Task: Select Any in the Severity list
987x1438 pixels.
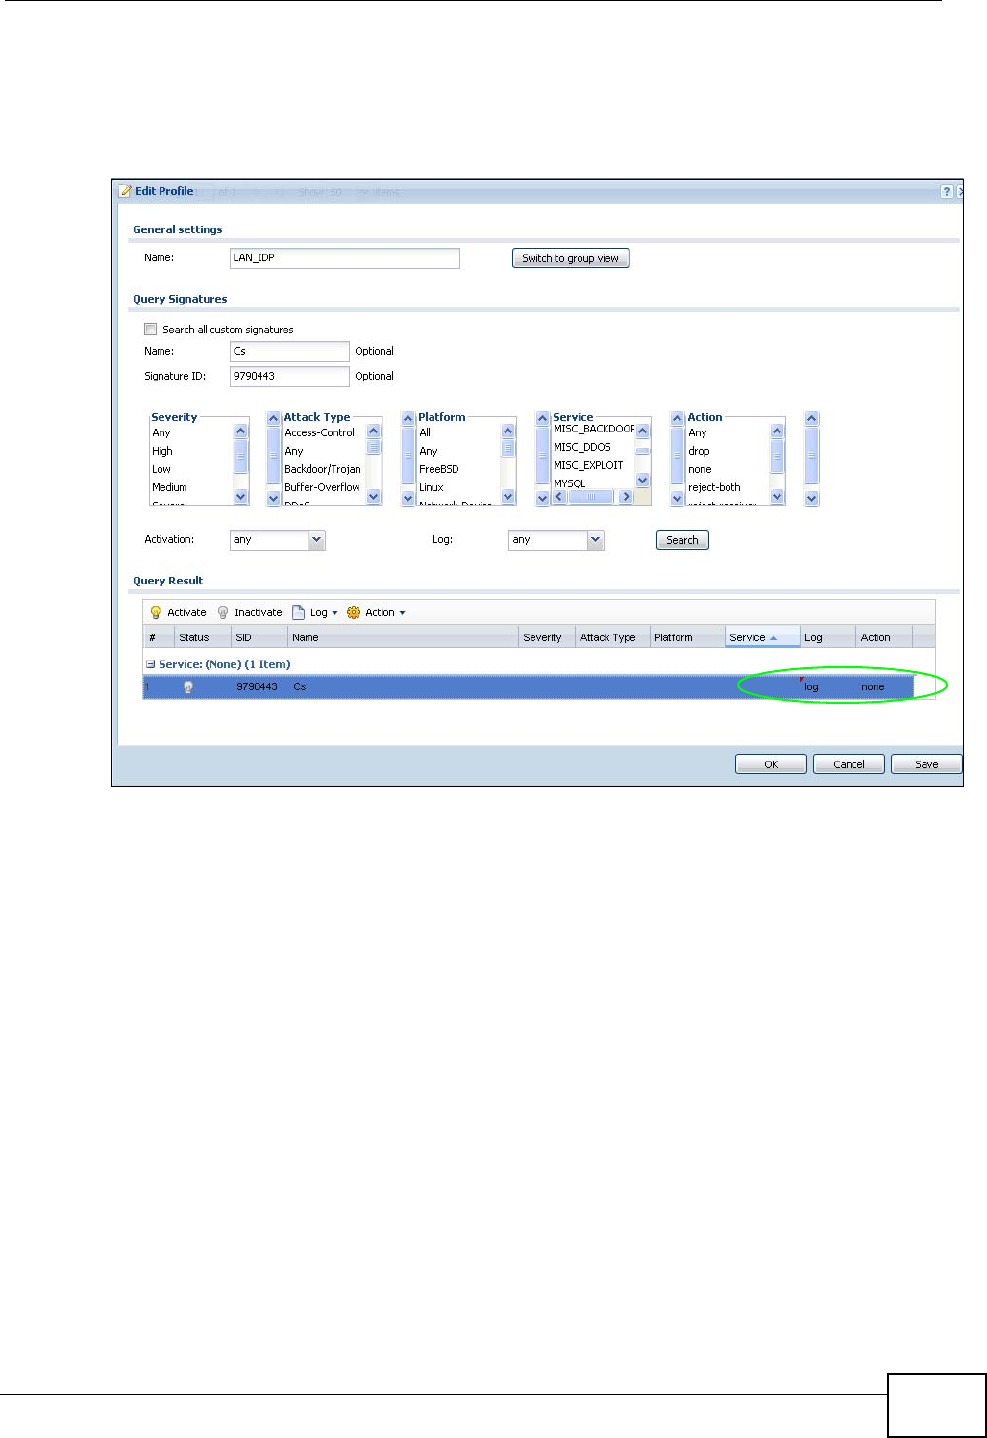Action: pyautogui.click(x=161, y=433)
